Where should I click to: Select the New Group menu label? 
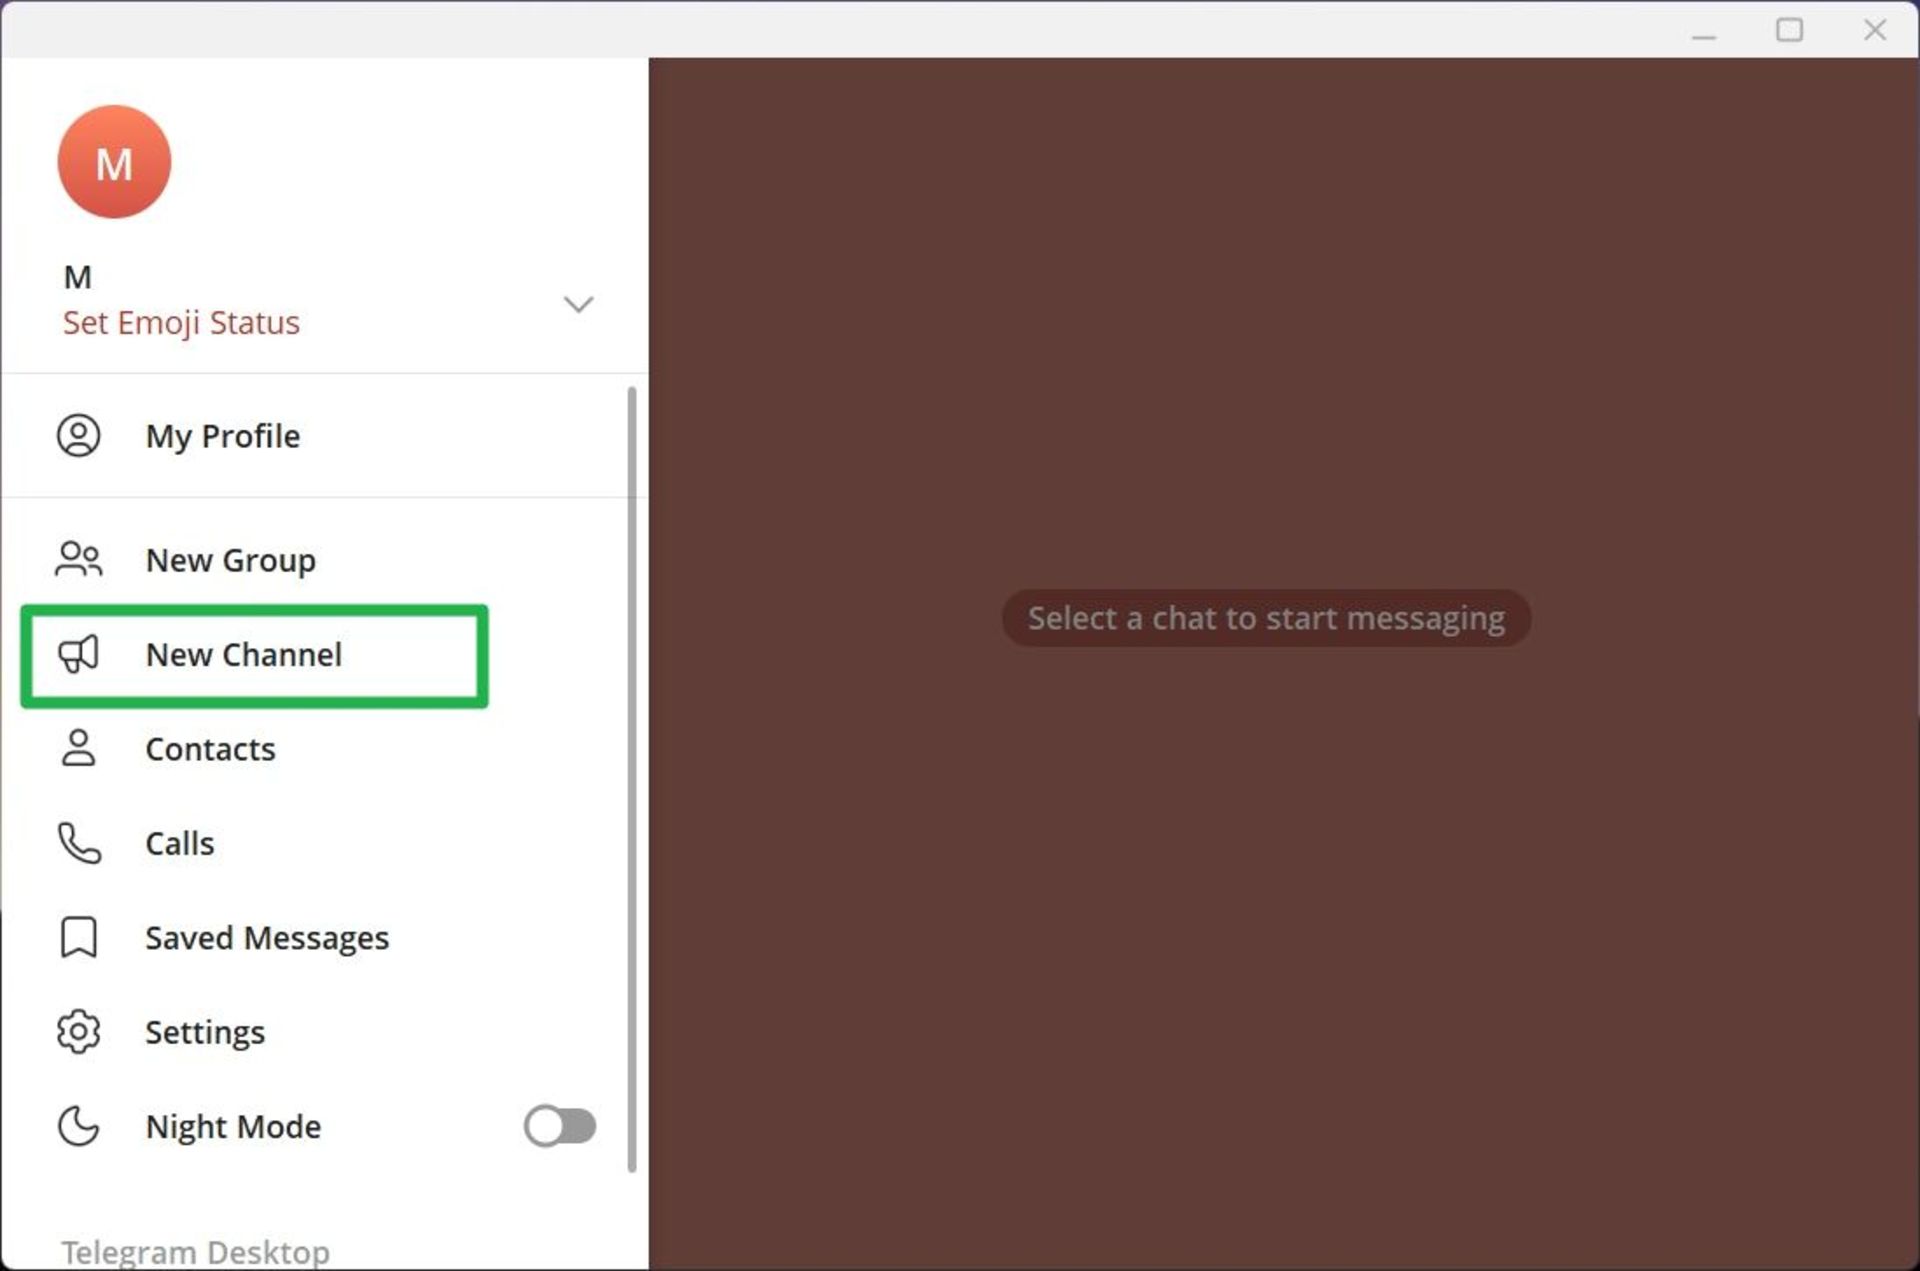(x=231, y=560)
